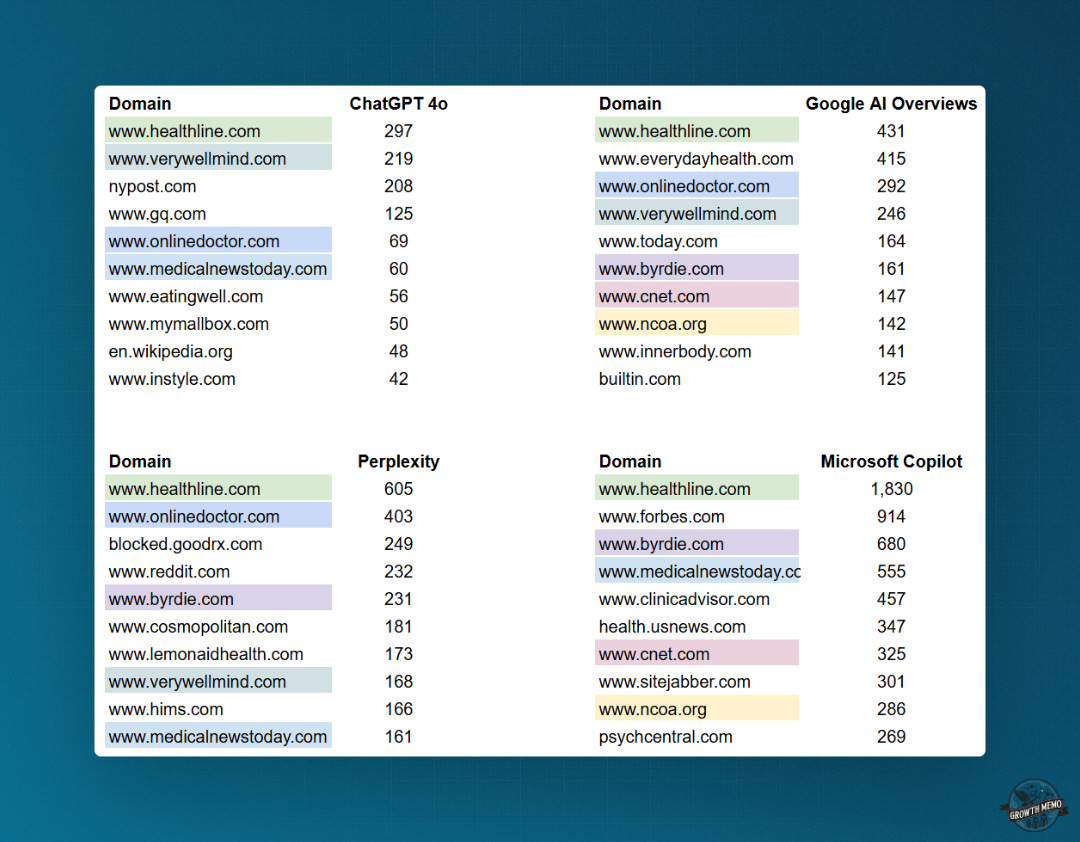Click the value 249 next to blocked.goodrx.com
Screen dimensions: 1080x842
(398, 544)
